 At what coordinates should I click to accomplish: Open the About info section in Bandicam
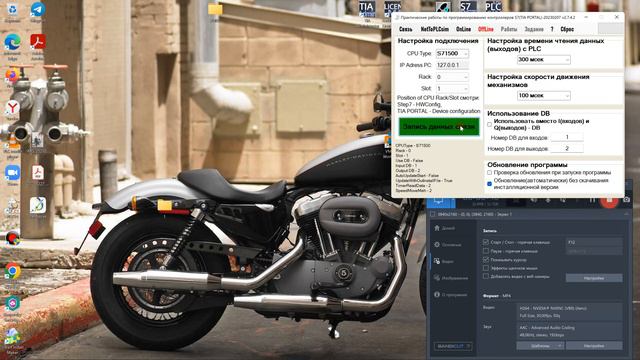(451, 295)
